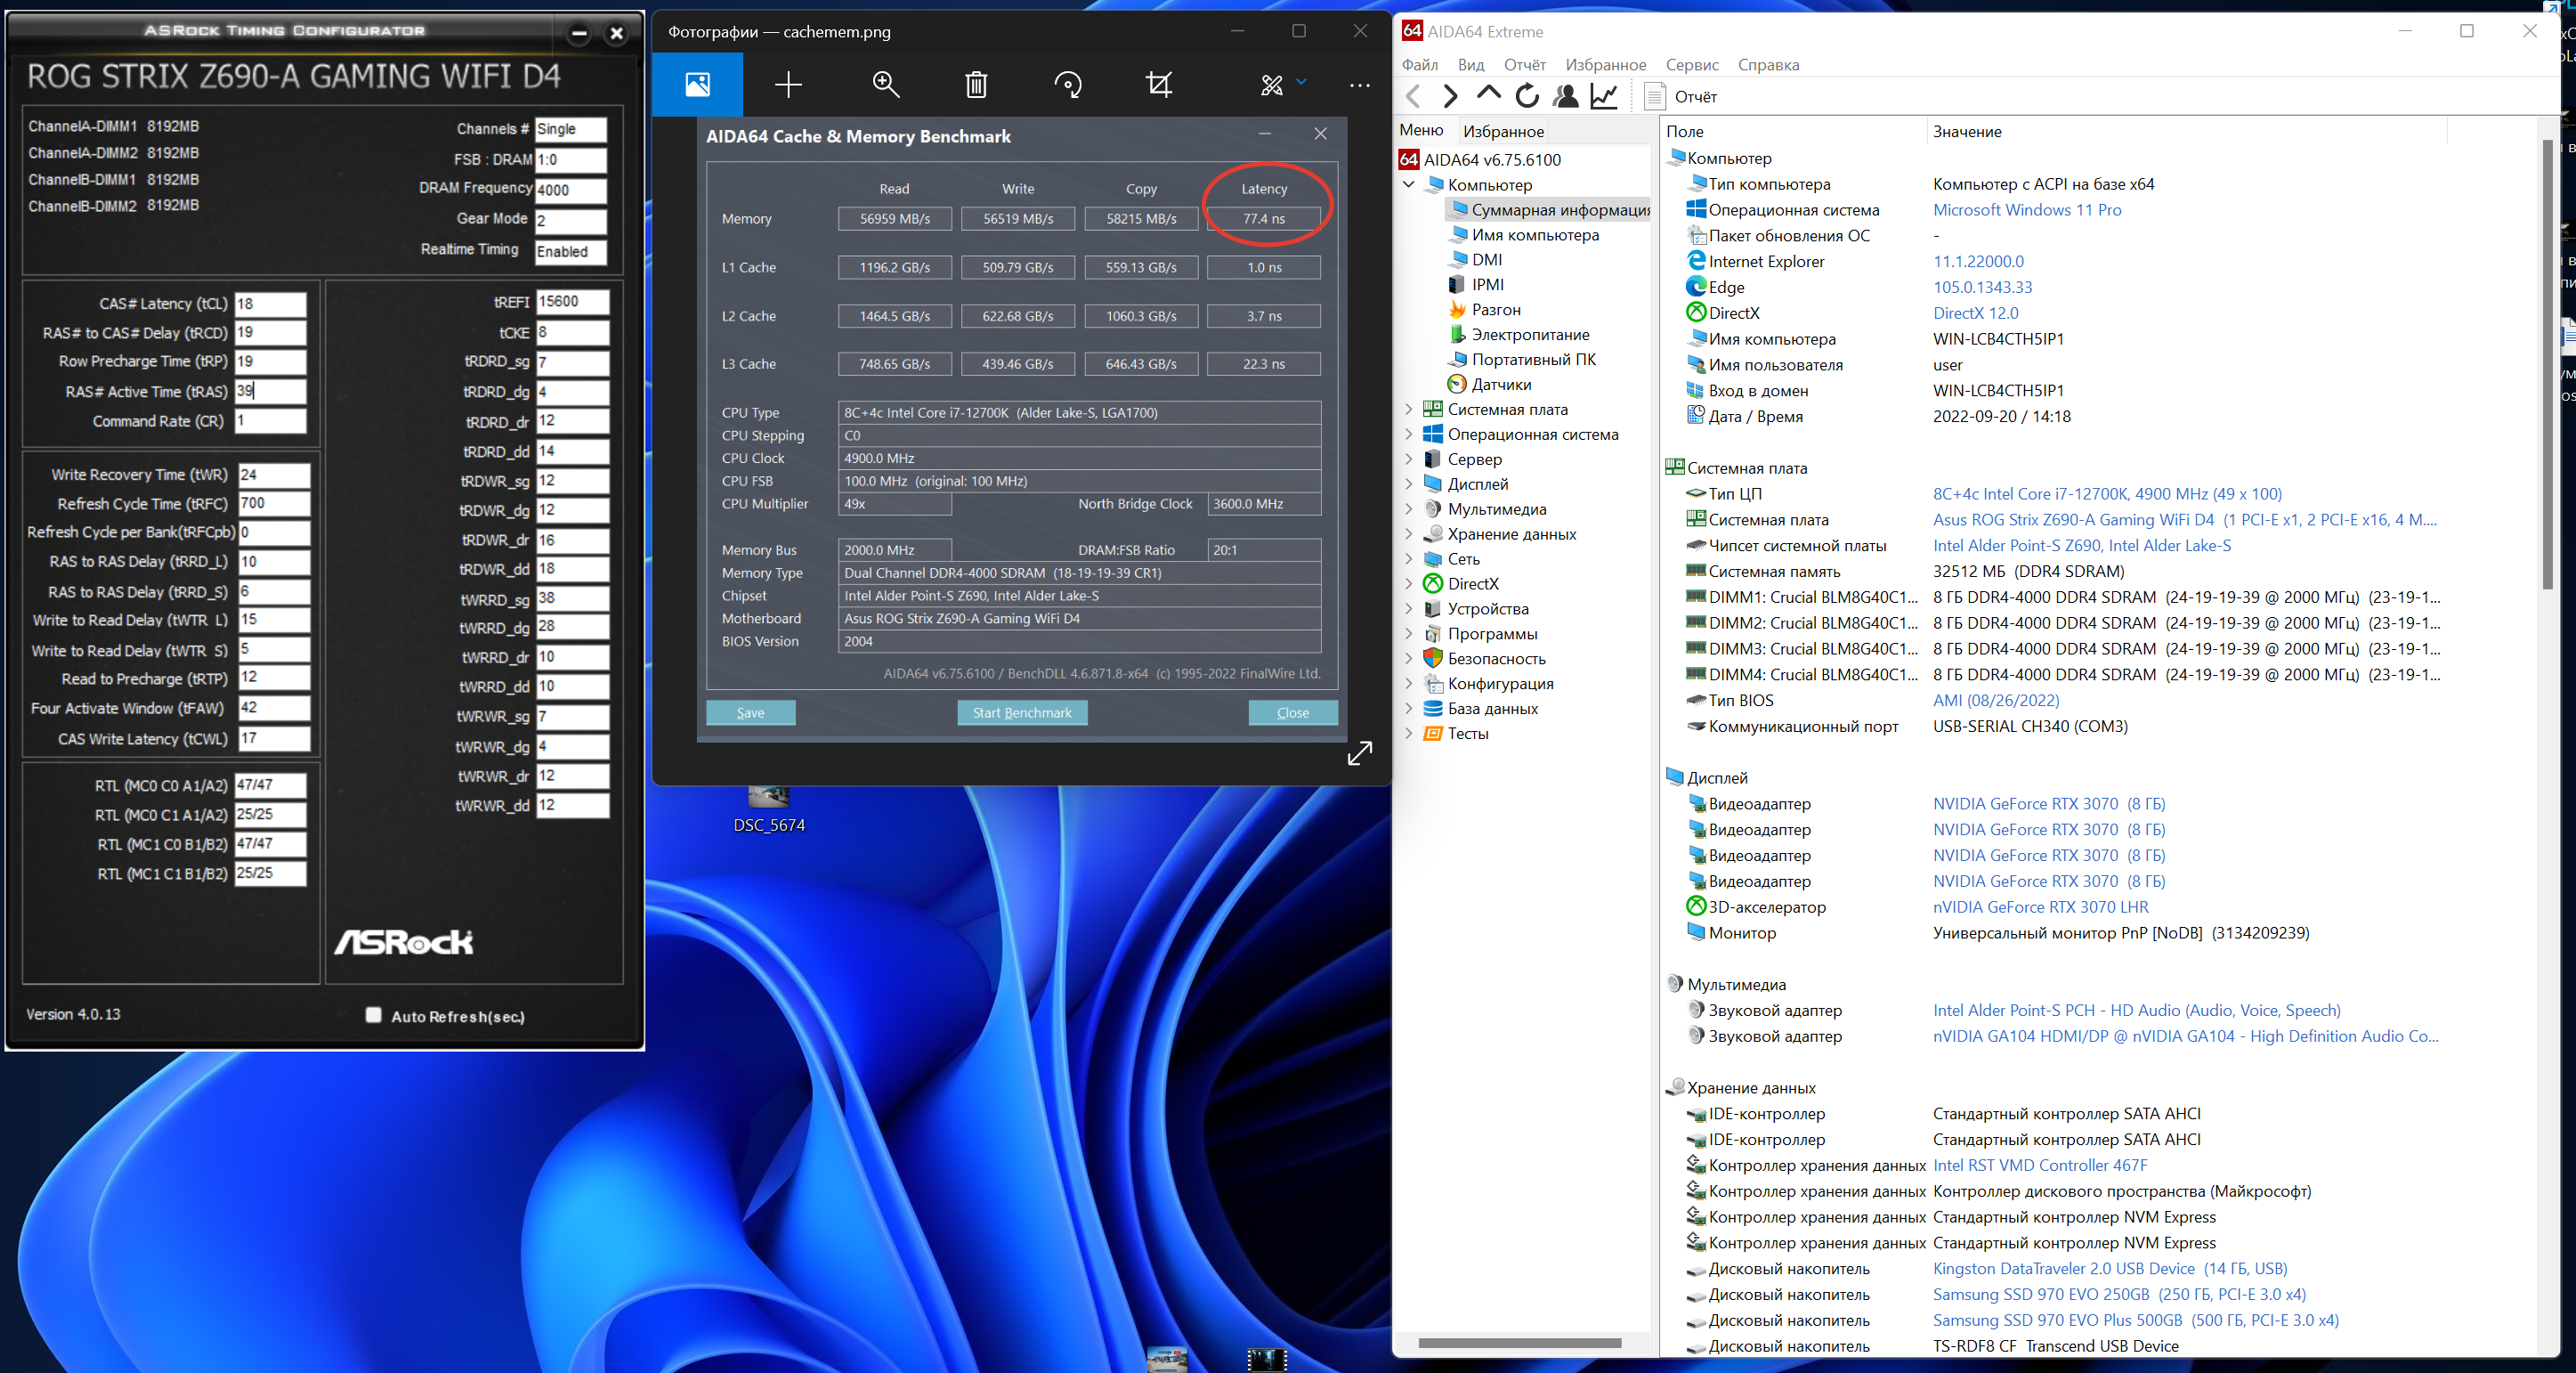Click the Photos fullscreen expand arrows icon

1359,754
